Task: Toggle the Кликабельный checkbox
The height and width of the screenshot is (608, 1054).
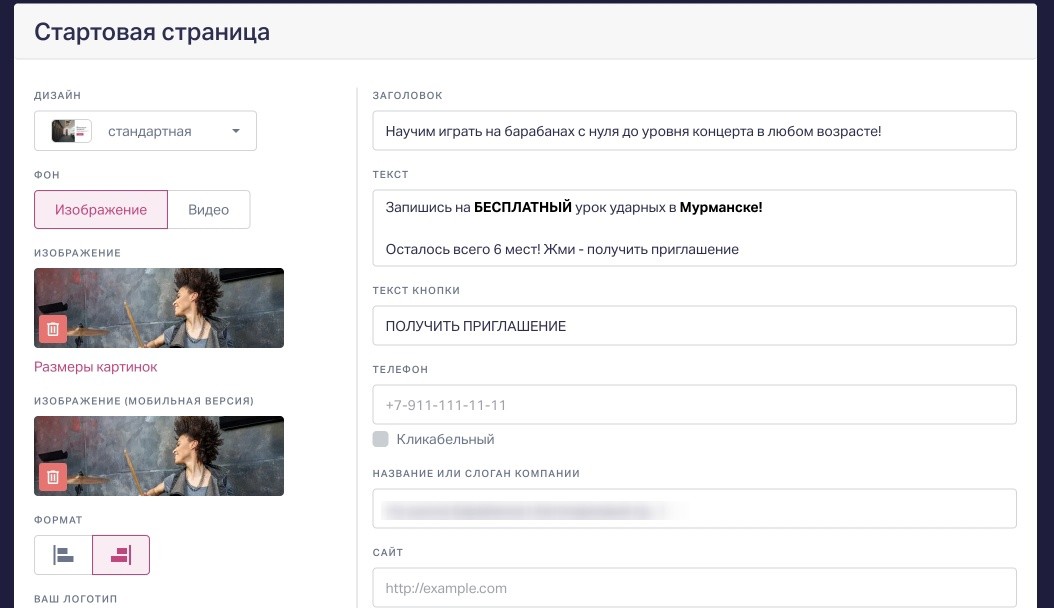Action: 380,439
